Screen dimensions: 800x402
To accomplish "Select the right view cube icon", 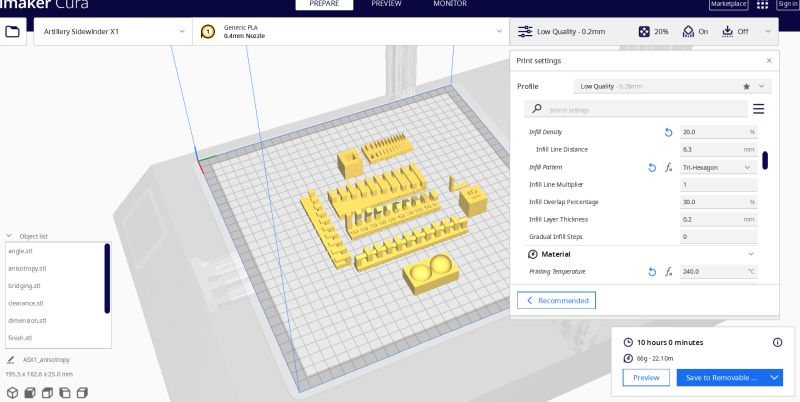I will (x=82, y=393).
